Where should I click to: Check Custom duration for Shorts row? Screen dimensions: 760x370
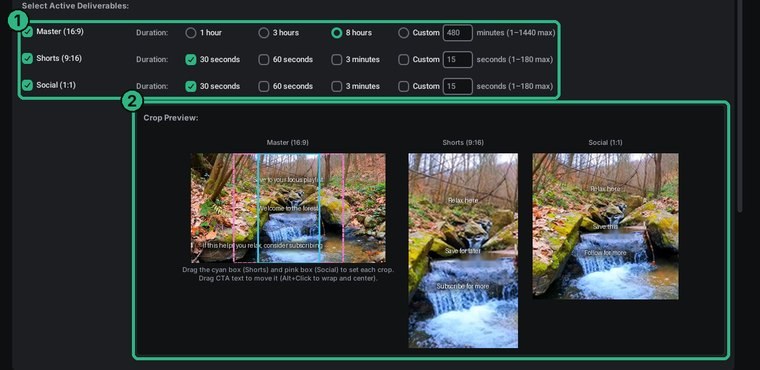click(403, 60)
